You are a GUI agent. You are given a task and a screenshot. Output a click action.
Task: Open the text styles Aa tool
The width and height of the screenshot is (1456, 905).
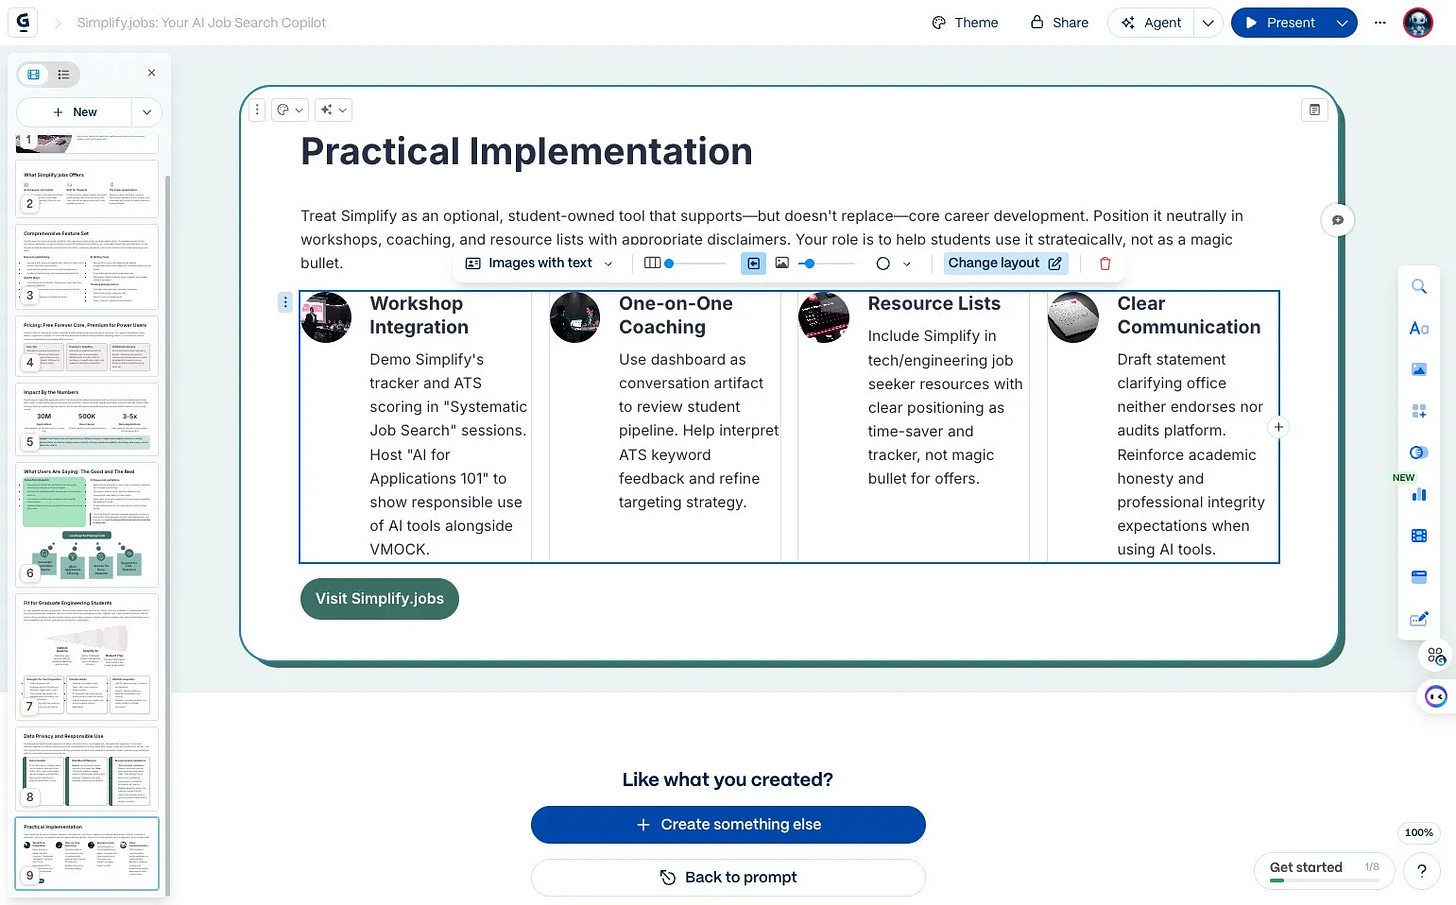pos(1418,328)
